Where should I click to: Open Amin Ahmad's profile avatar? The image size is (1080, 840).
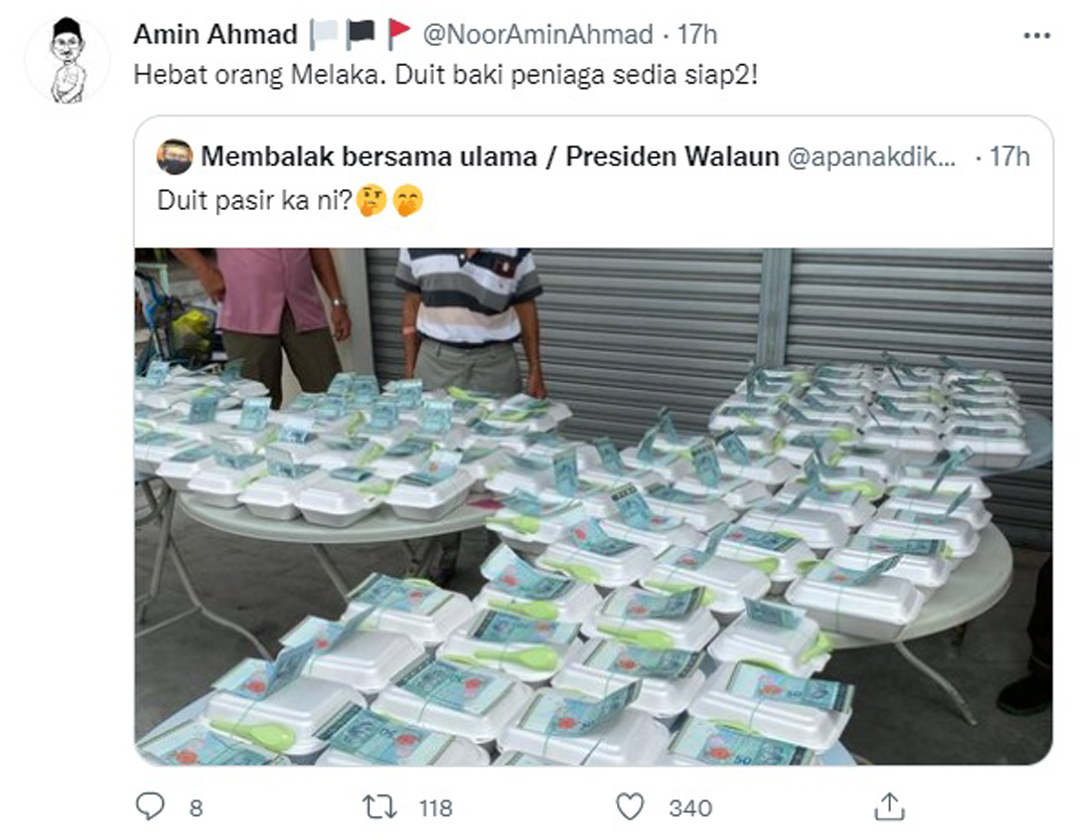[x=68, y=60]
